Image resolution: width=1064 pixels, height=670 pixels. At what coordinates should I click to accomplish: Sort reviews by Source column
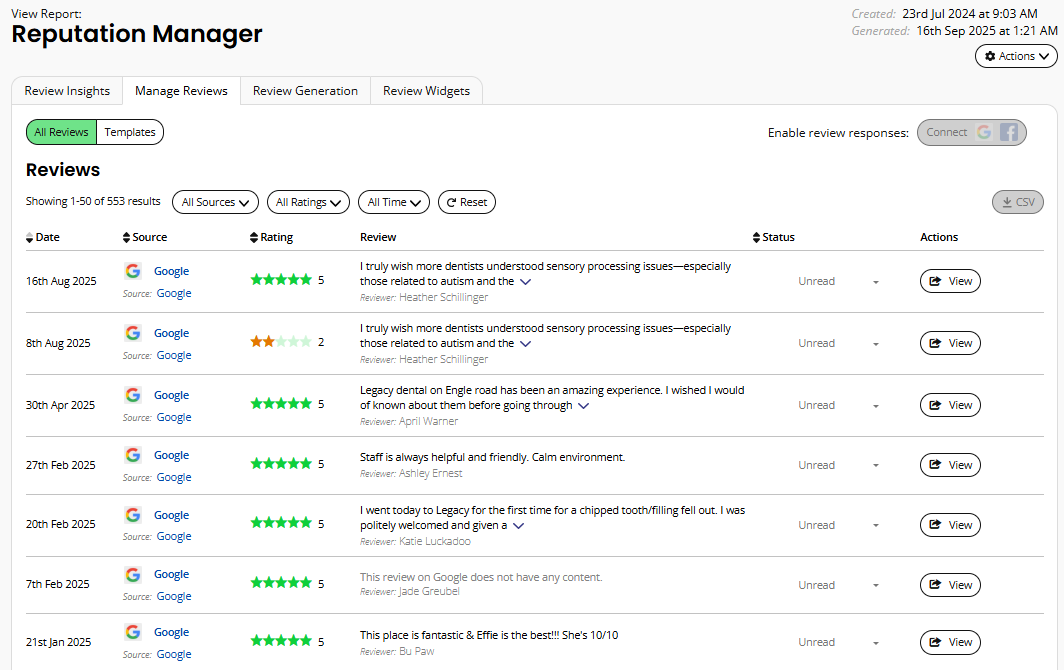(x=145, y=237)
